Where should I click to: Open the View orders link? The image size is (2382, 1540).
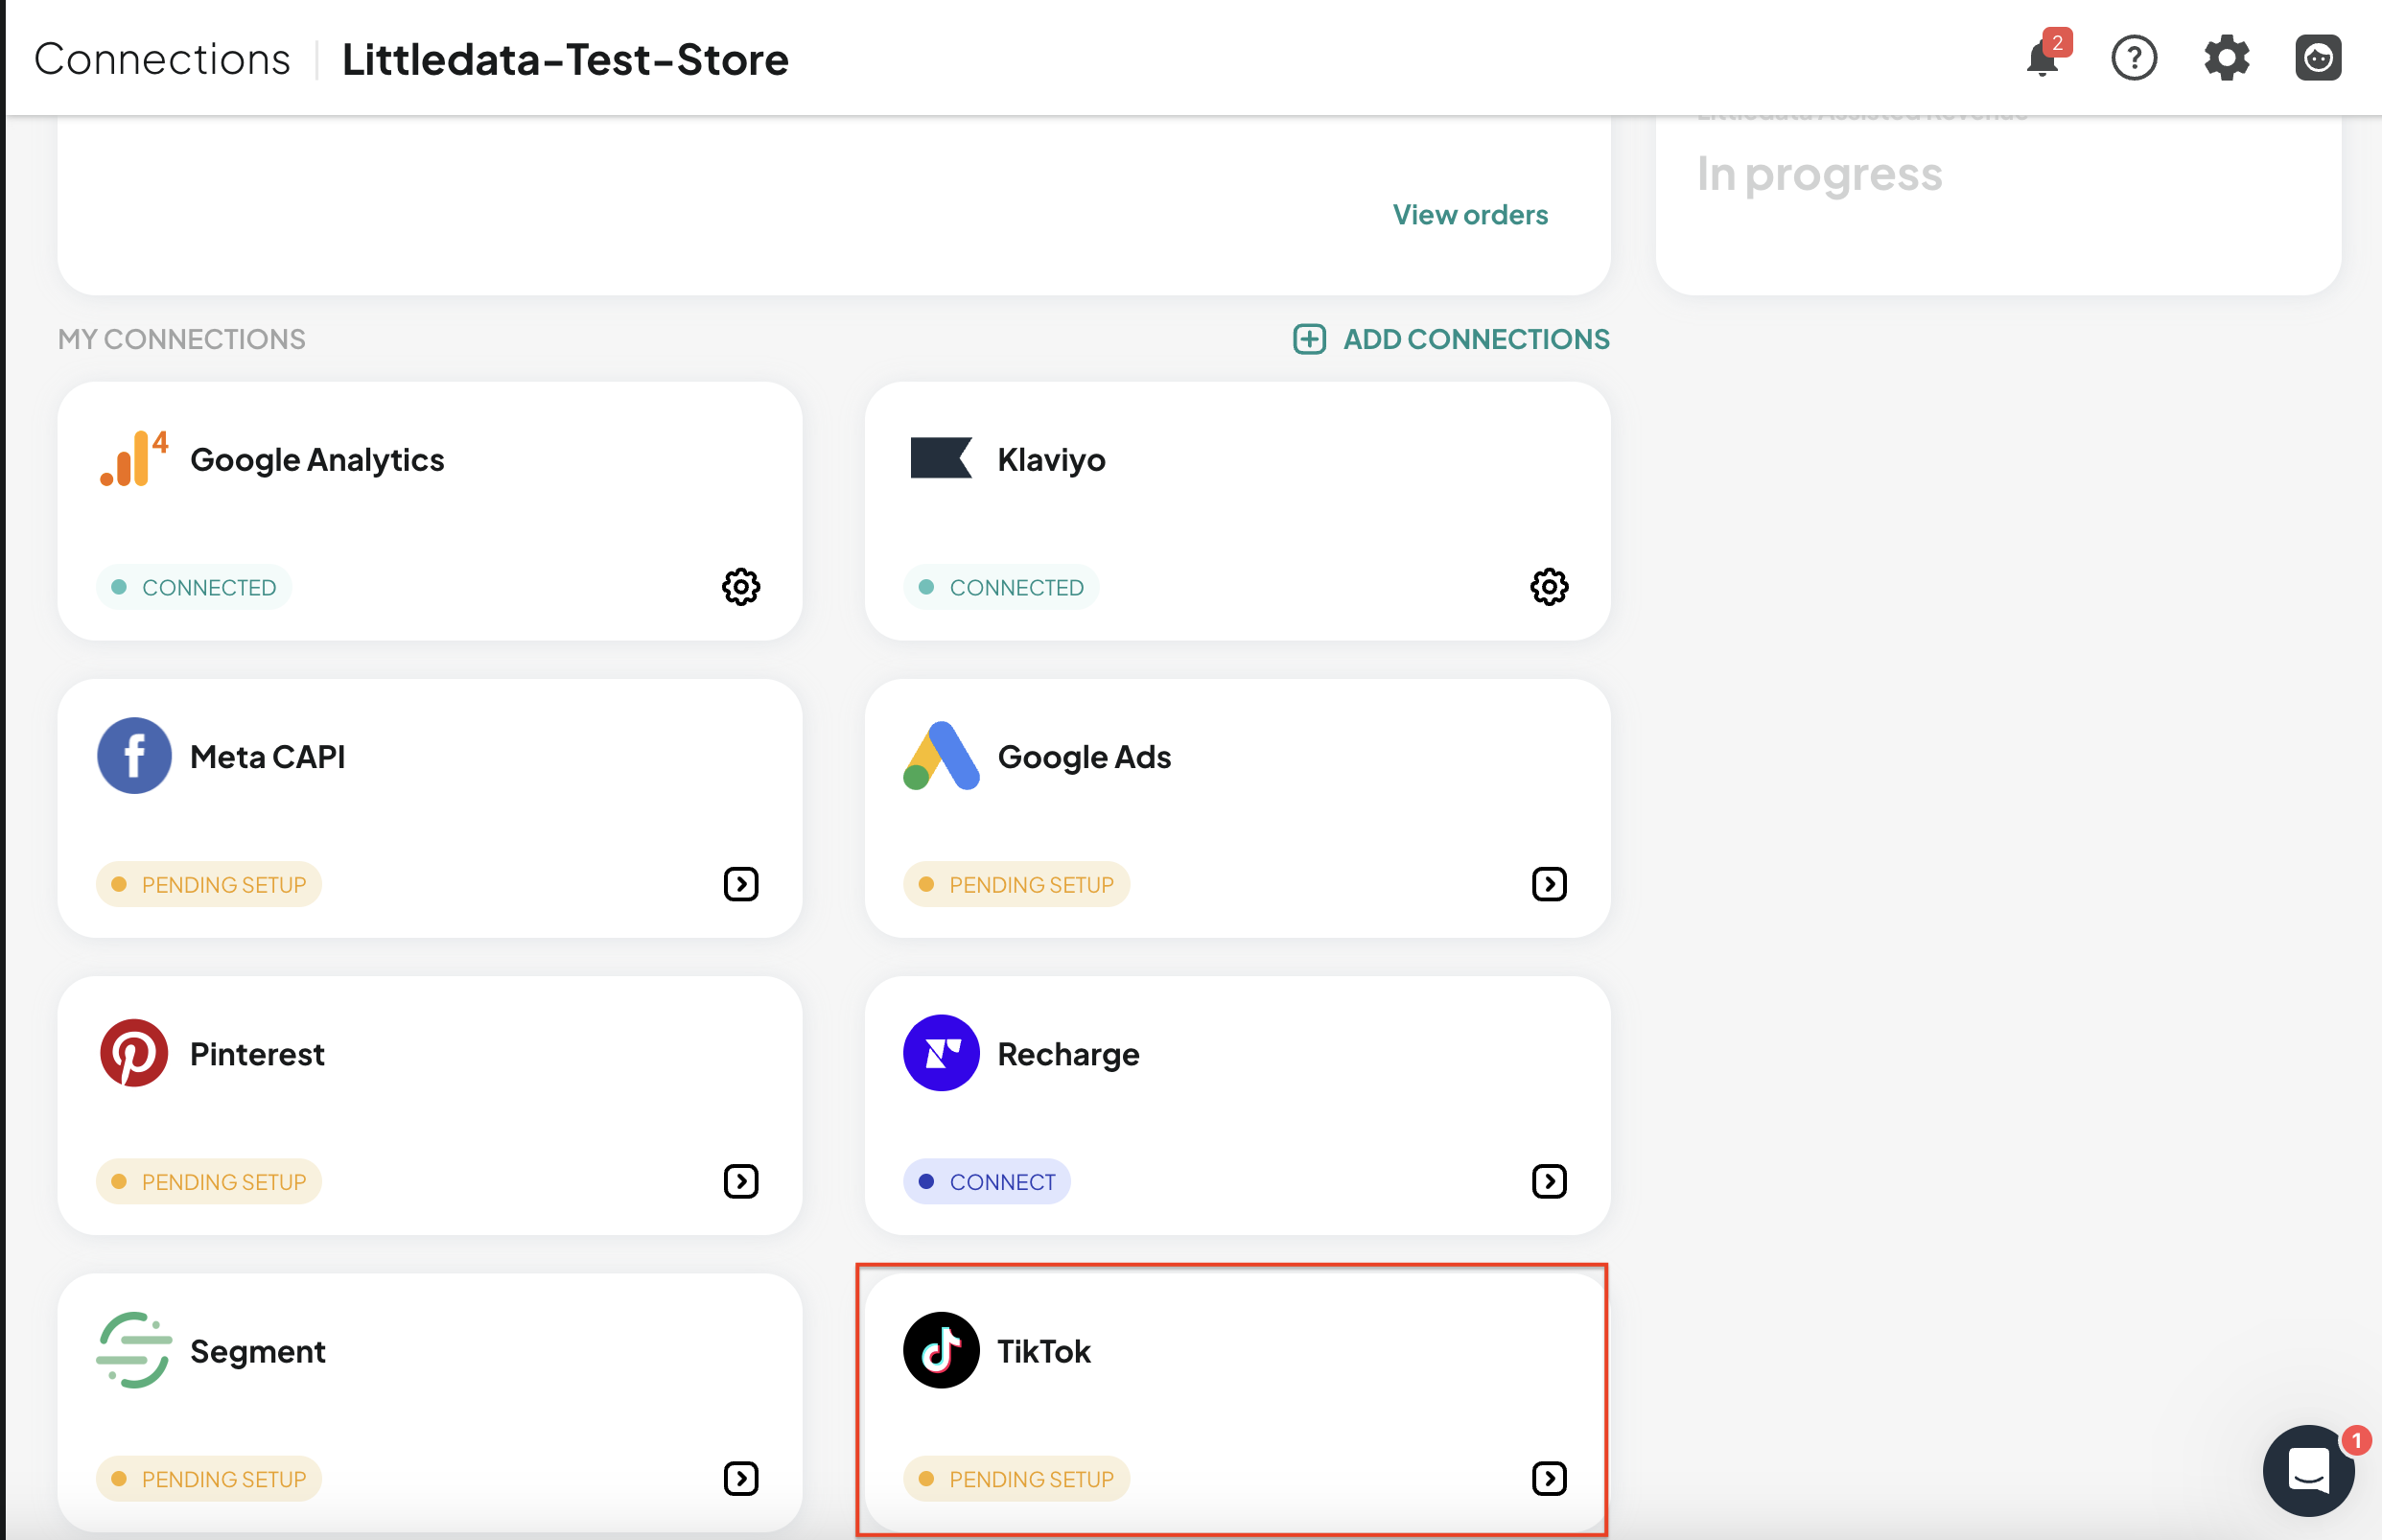click(x=1470, y=214)
